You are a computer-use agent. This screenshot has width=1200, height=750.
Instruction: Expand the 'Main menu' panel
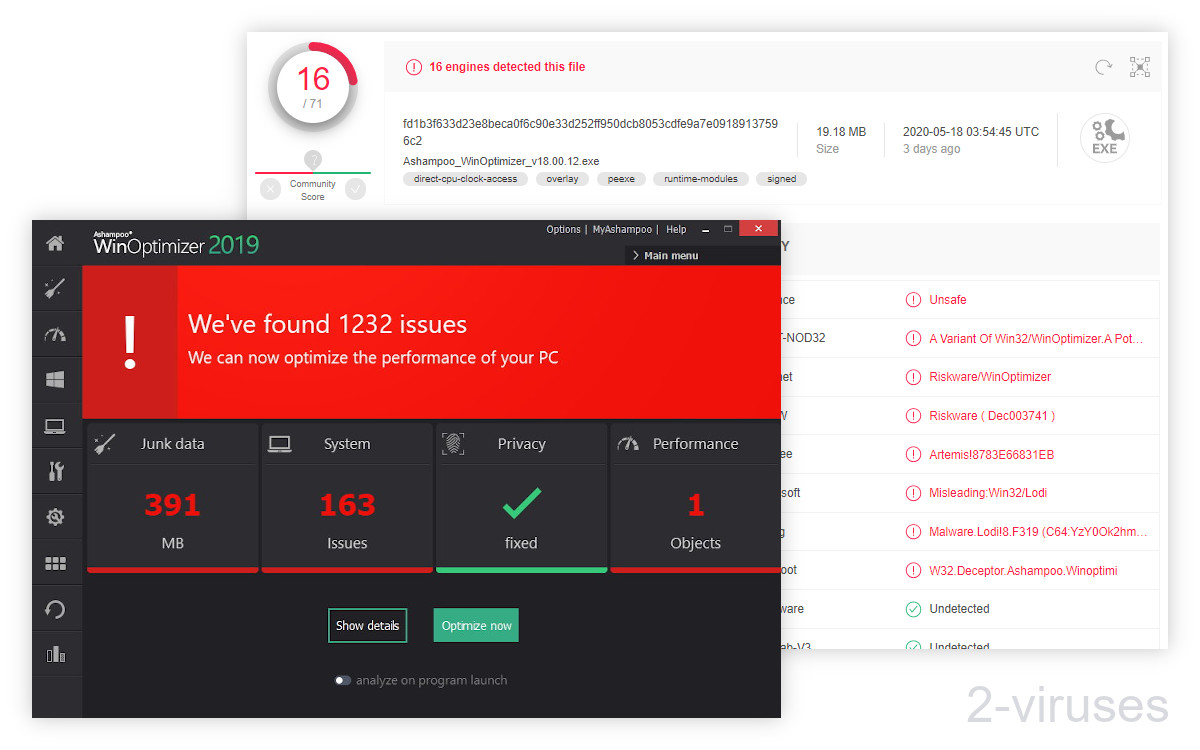pyautogui.click(x=702, y=256)
